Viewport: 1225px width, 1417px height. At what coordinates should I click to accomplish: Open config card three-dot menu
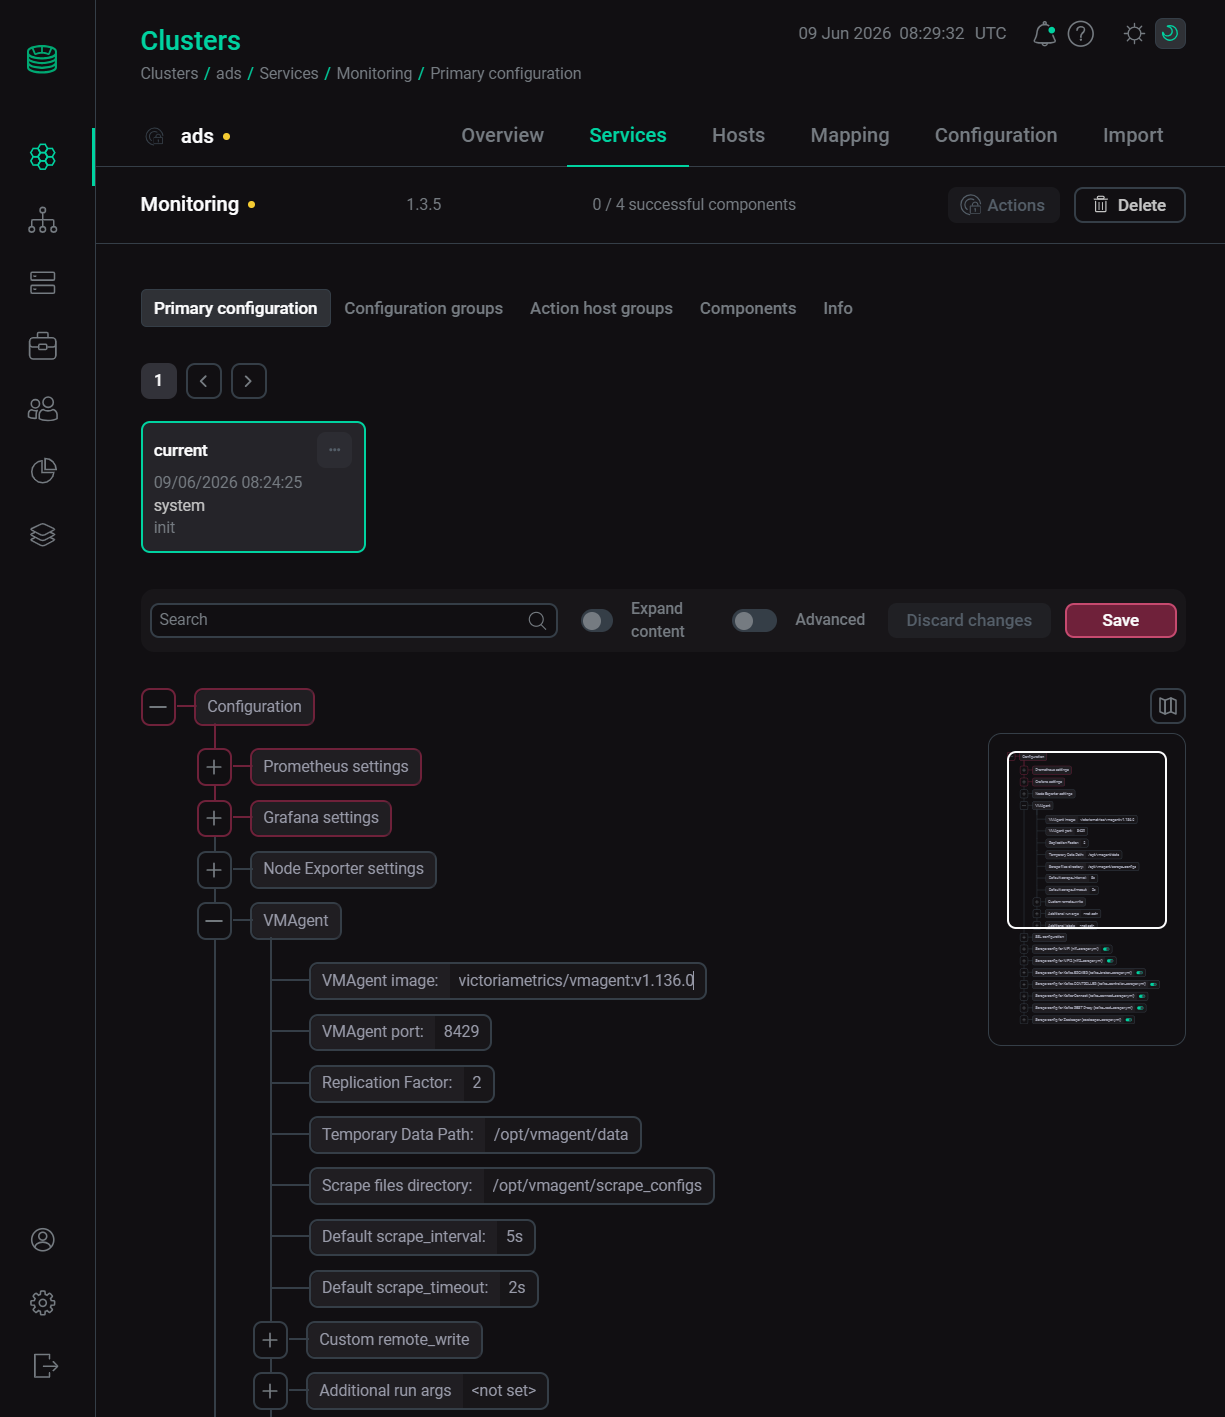click(335, 450)
